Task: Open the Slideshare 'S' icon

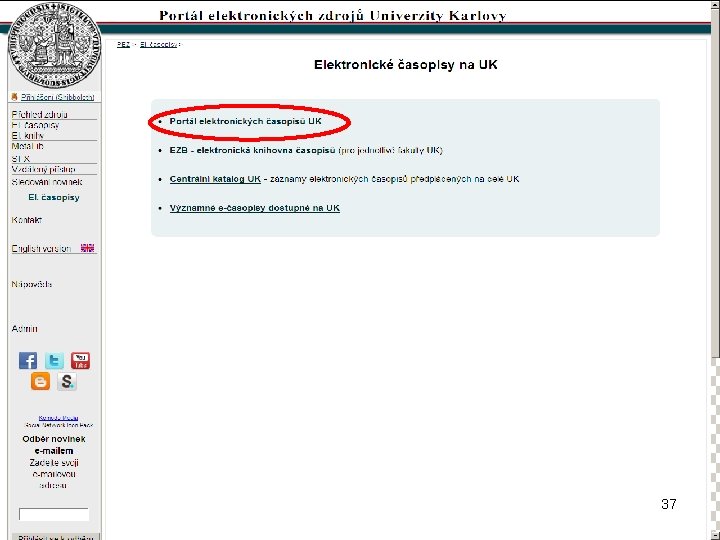Action: pos(67,382)
